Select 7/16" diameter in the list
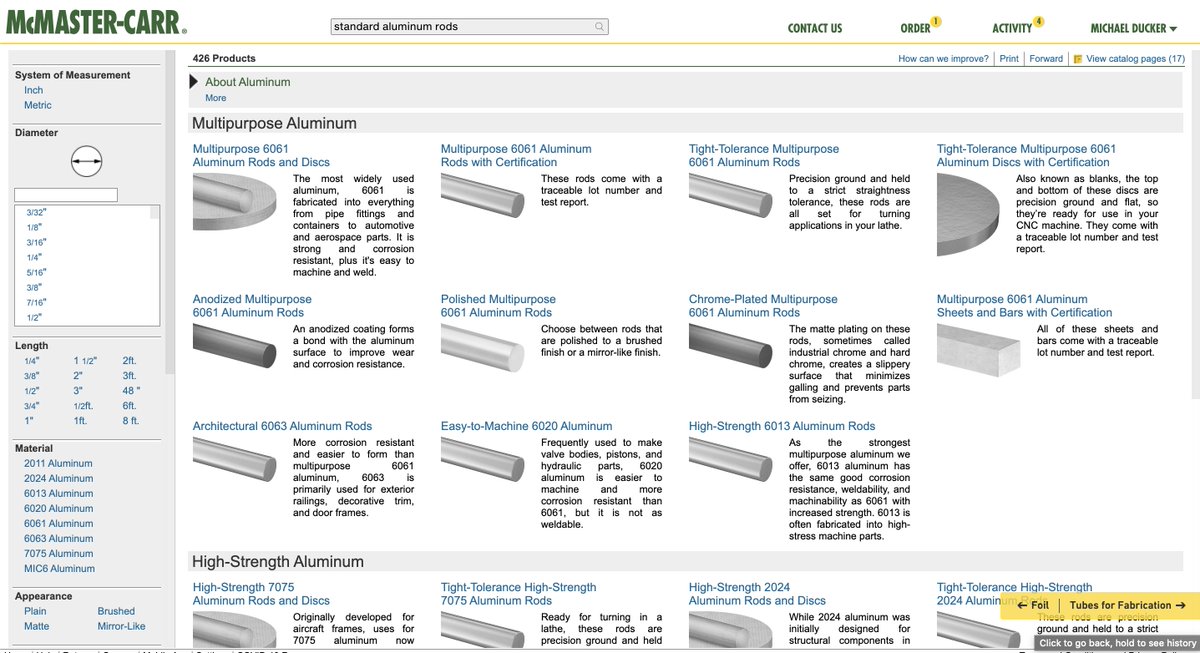This screenshot has height=653, width=1200. 36,302
